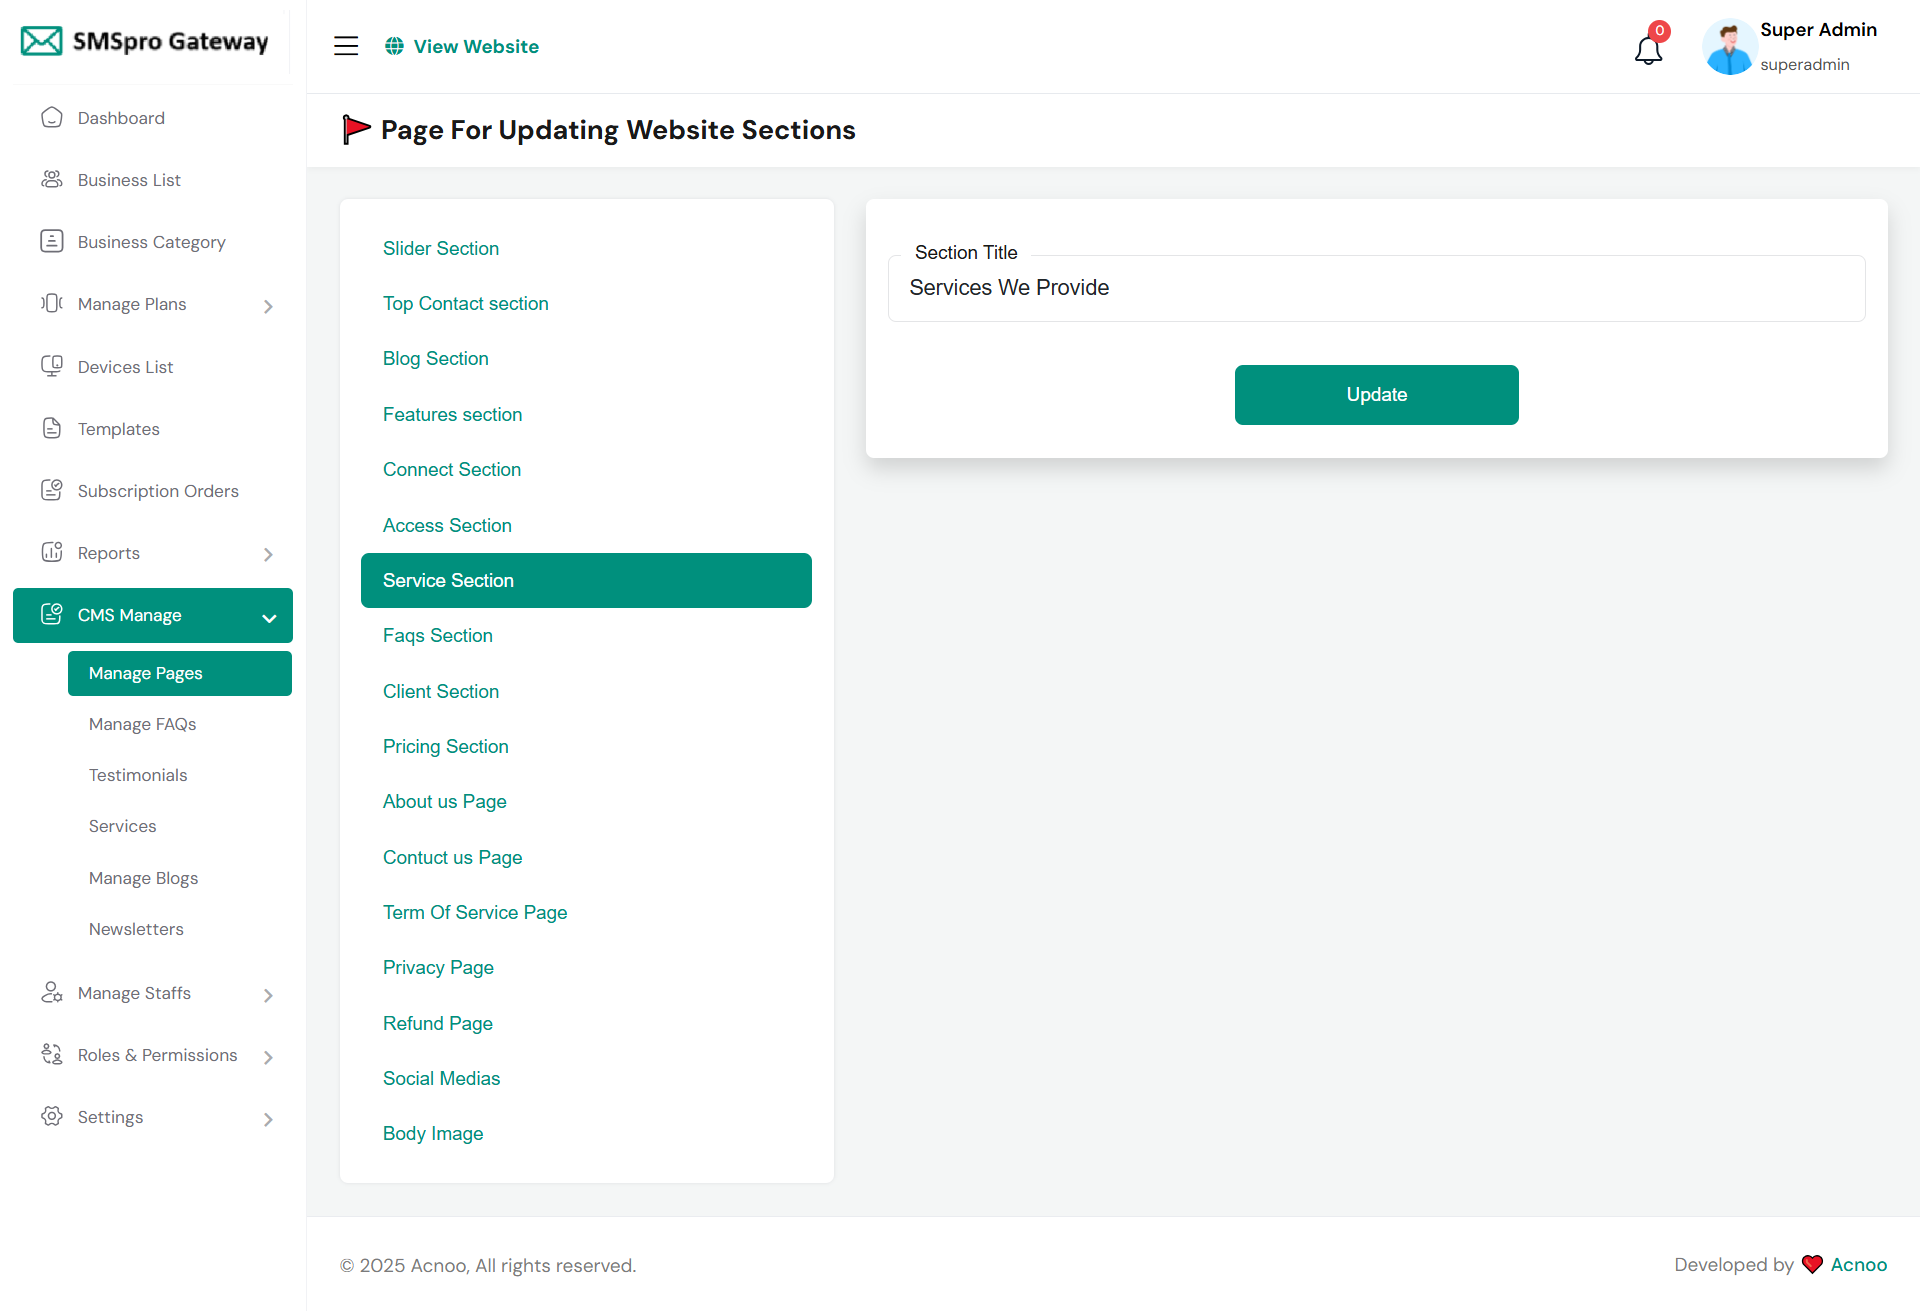Viewport: 1920px width, 1311px height.
Task: Click the Dashboard home icon
Action: click(52, 118)
